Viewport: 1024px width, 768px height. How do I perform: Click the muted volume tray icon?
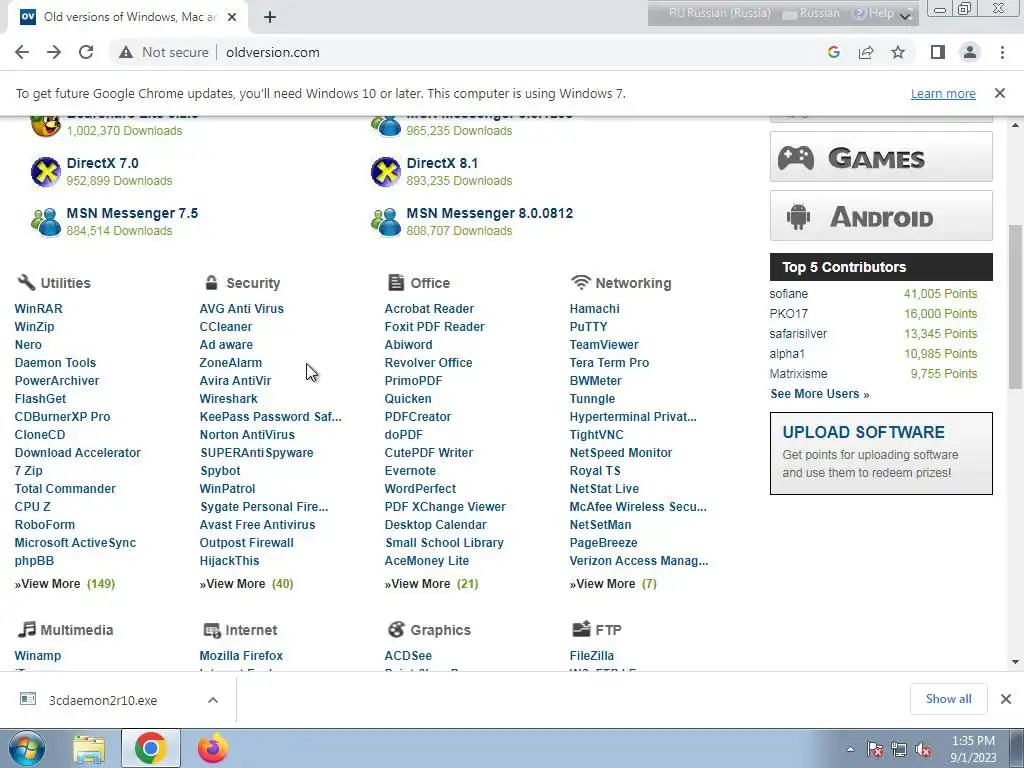(923, 749)
